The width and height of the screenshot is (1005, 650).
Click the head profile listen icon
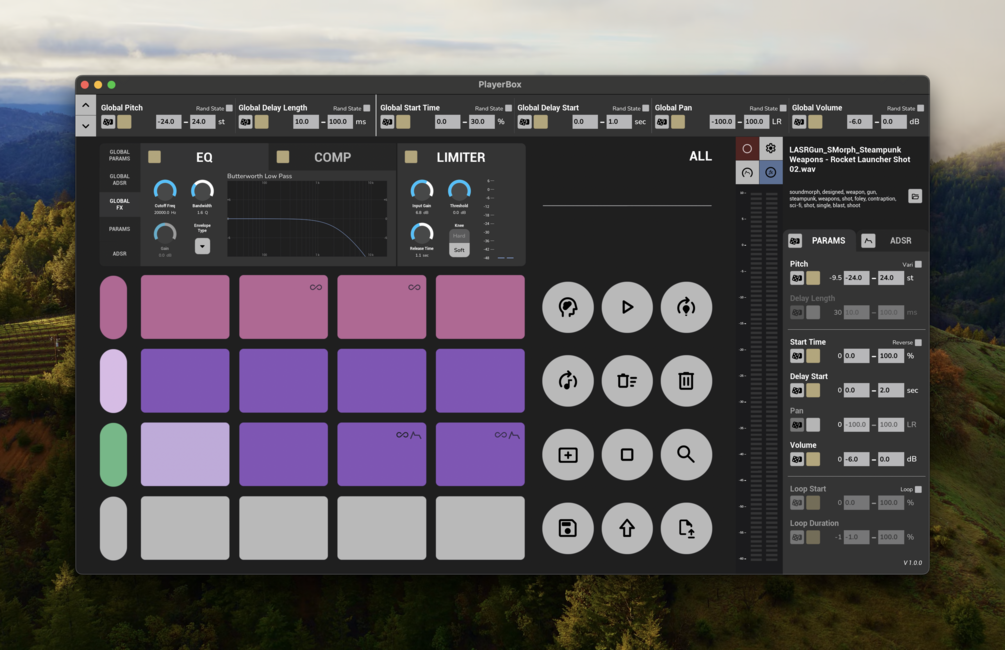pyautogui.click(x=568, y=307)
